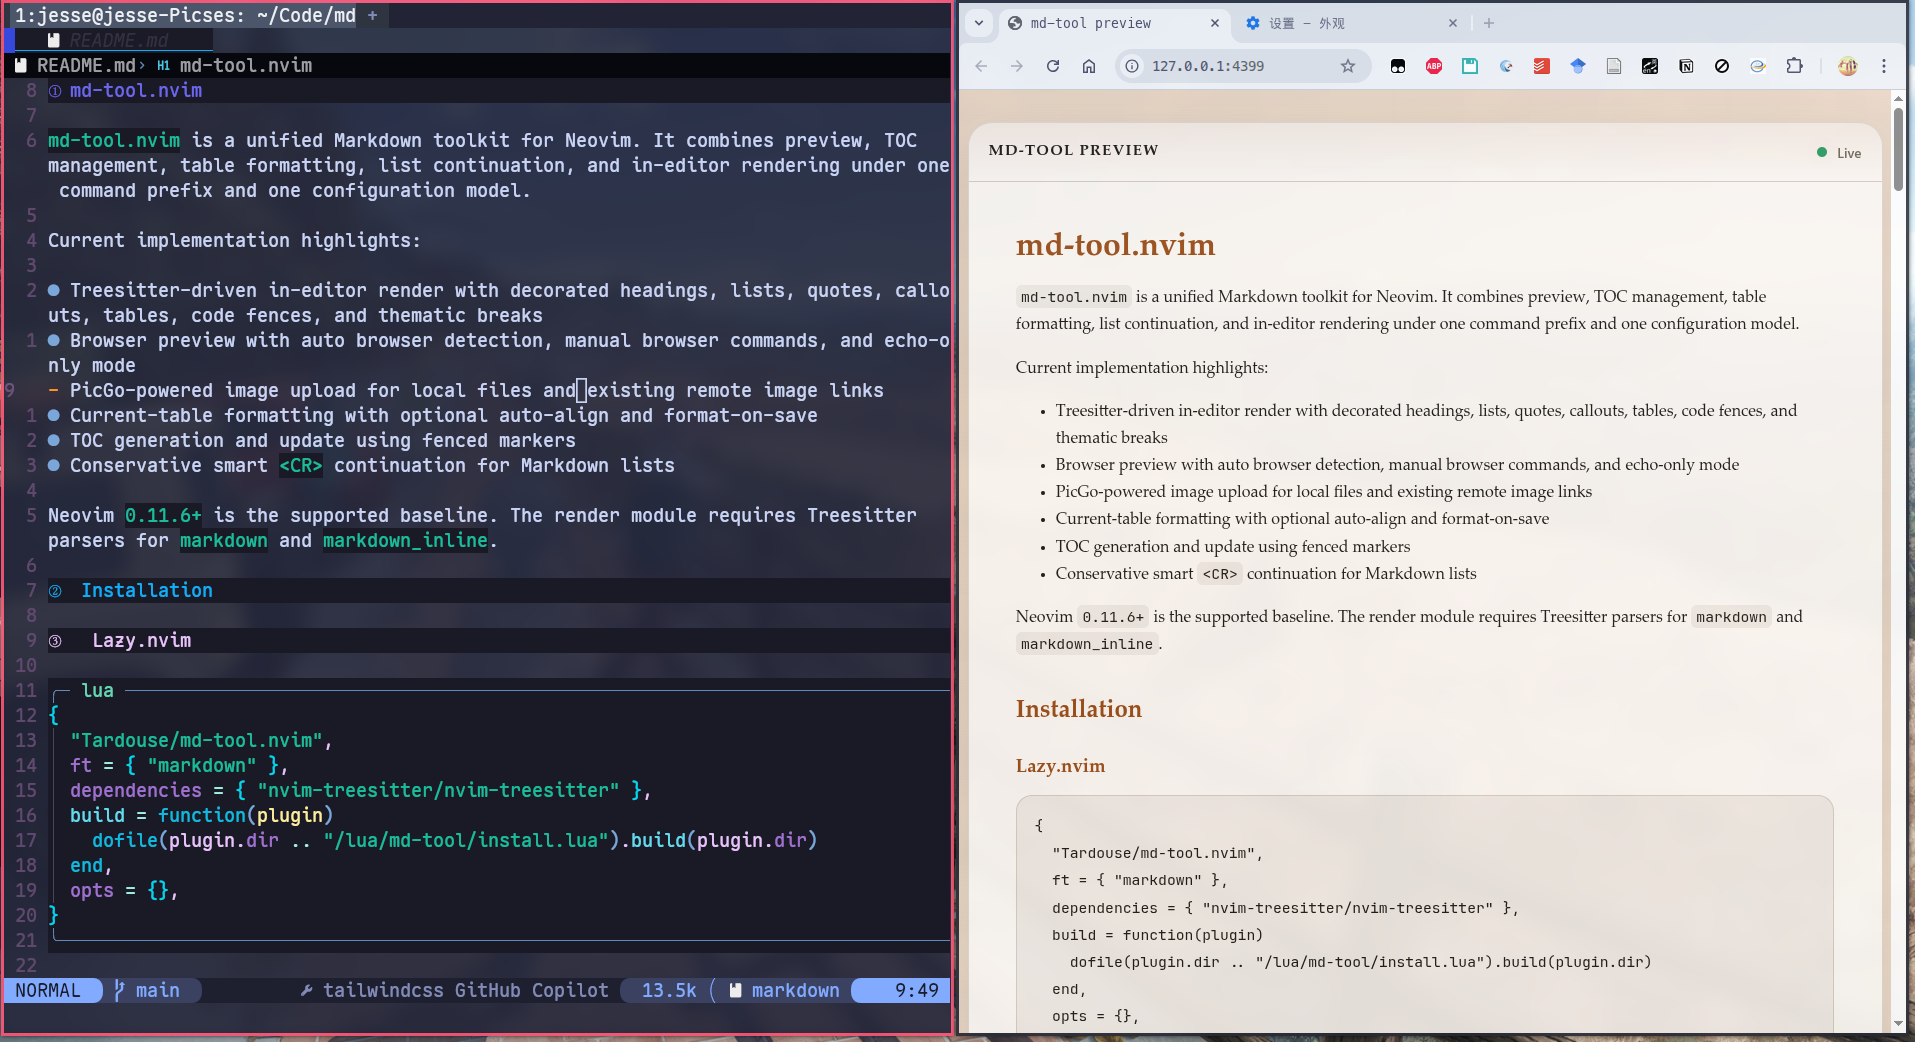Click the AdBlock Plus extension icon

point(1434,66)
